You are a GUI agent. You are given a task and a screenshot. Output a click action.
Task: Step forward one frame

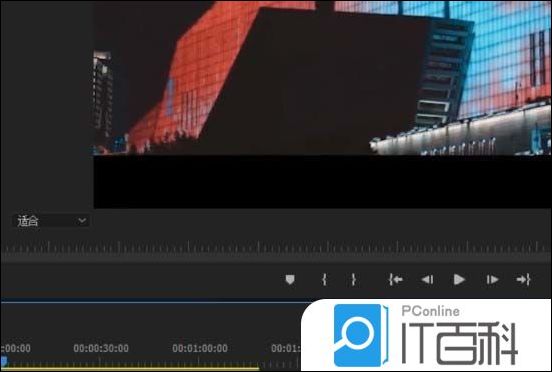pos(492,280)
